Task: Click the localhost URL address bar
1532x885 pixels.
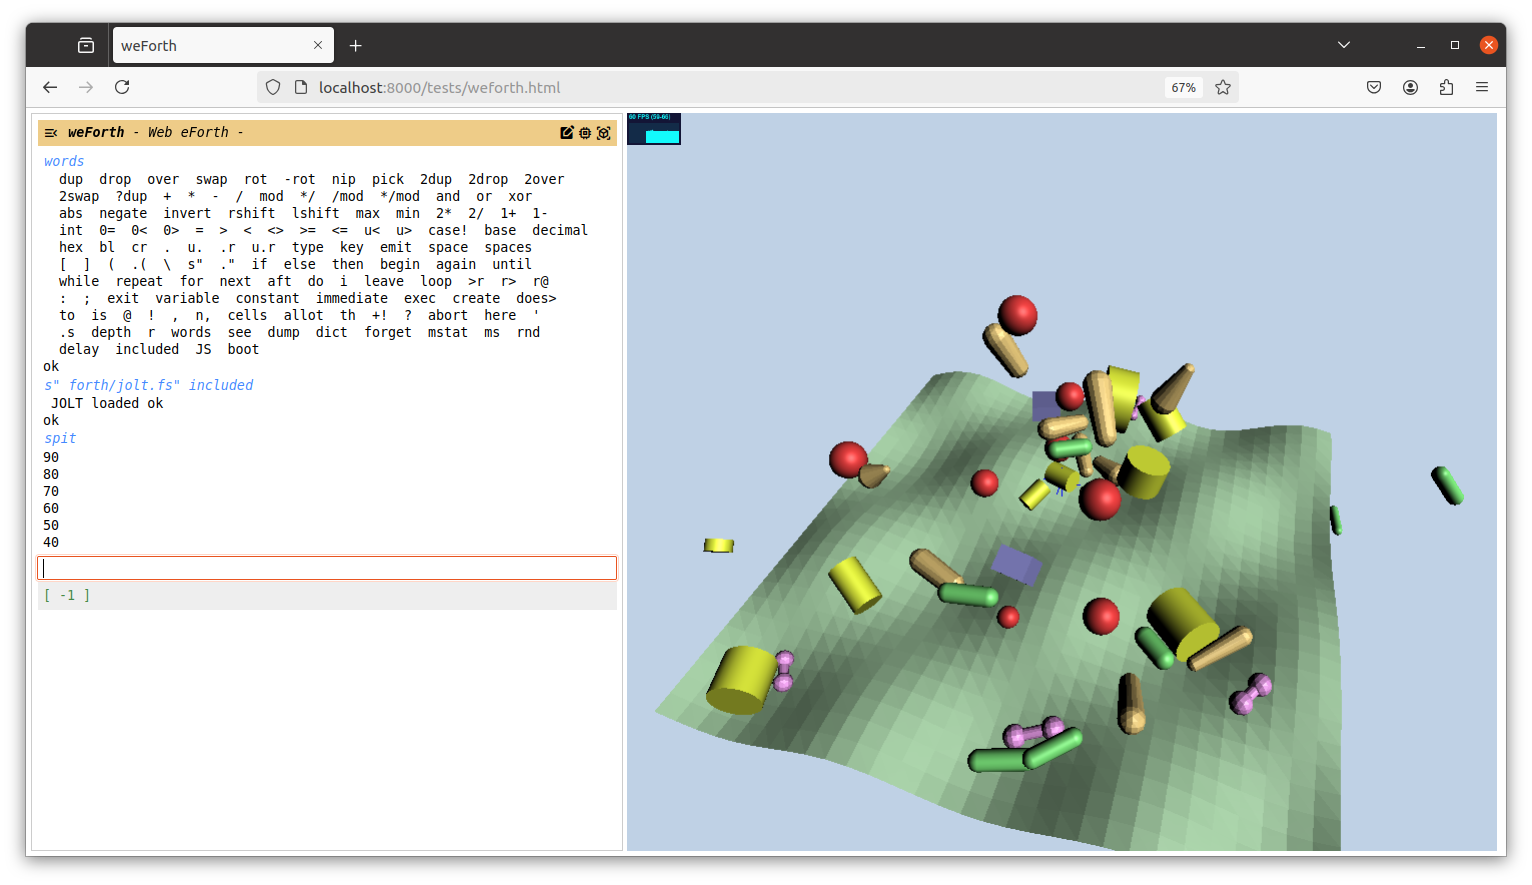Action: 700,88
